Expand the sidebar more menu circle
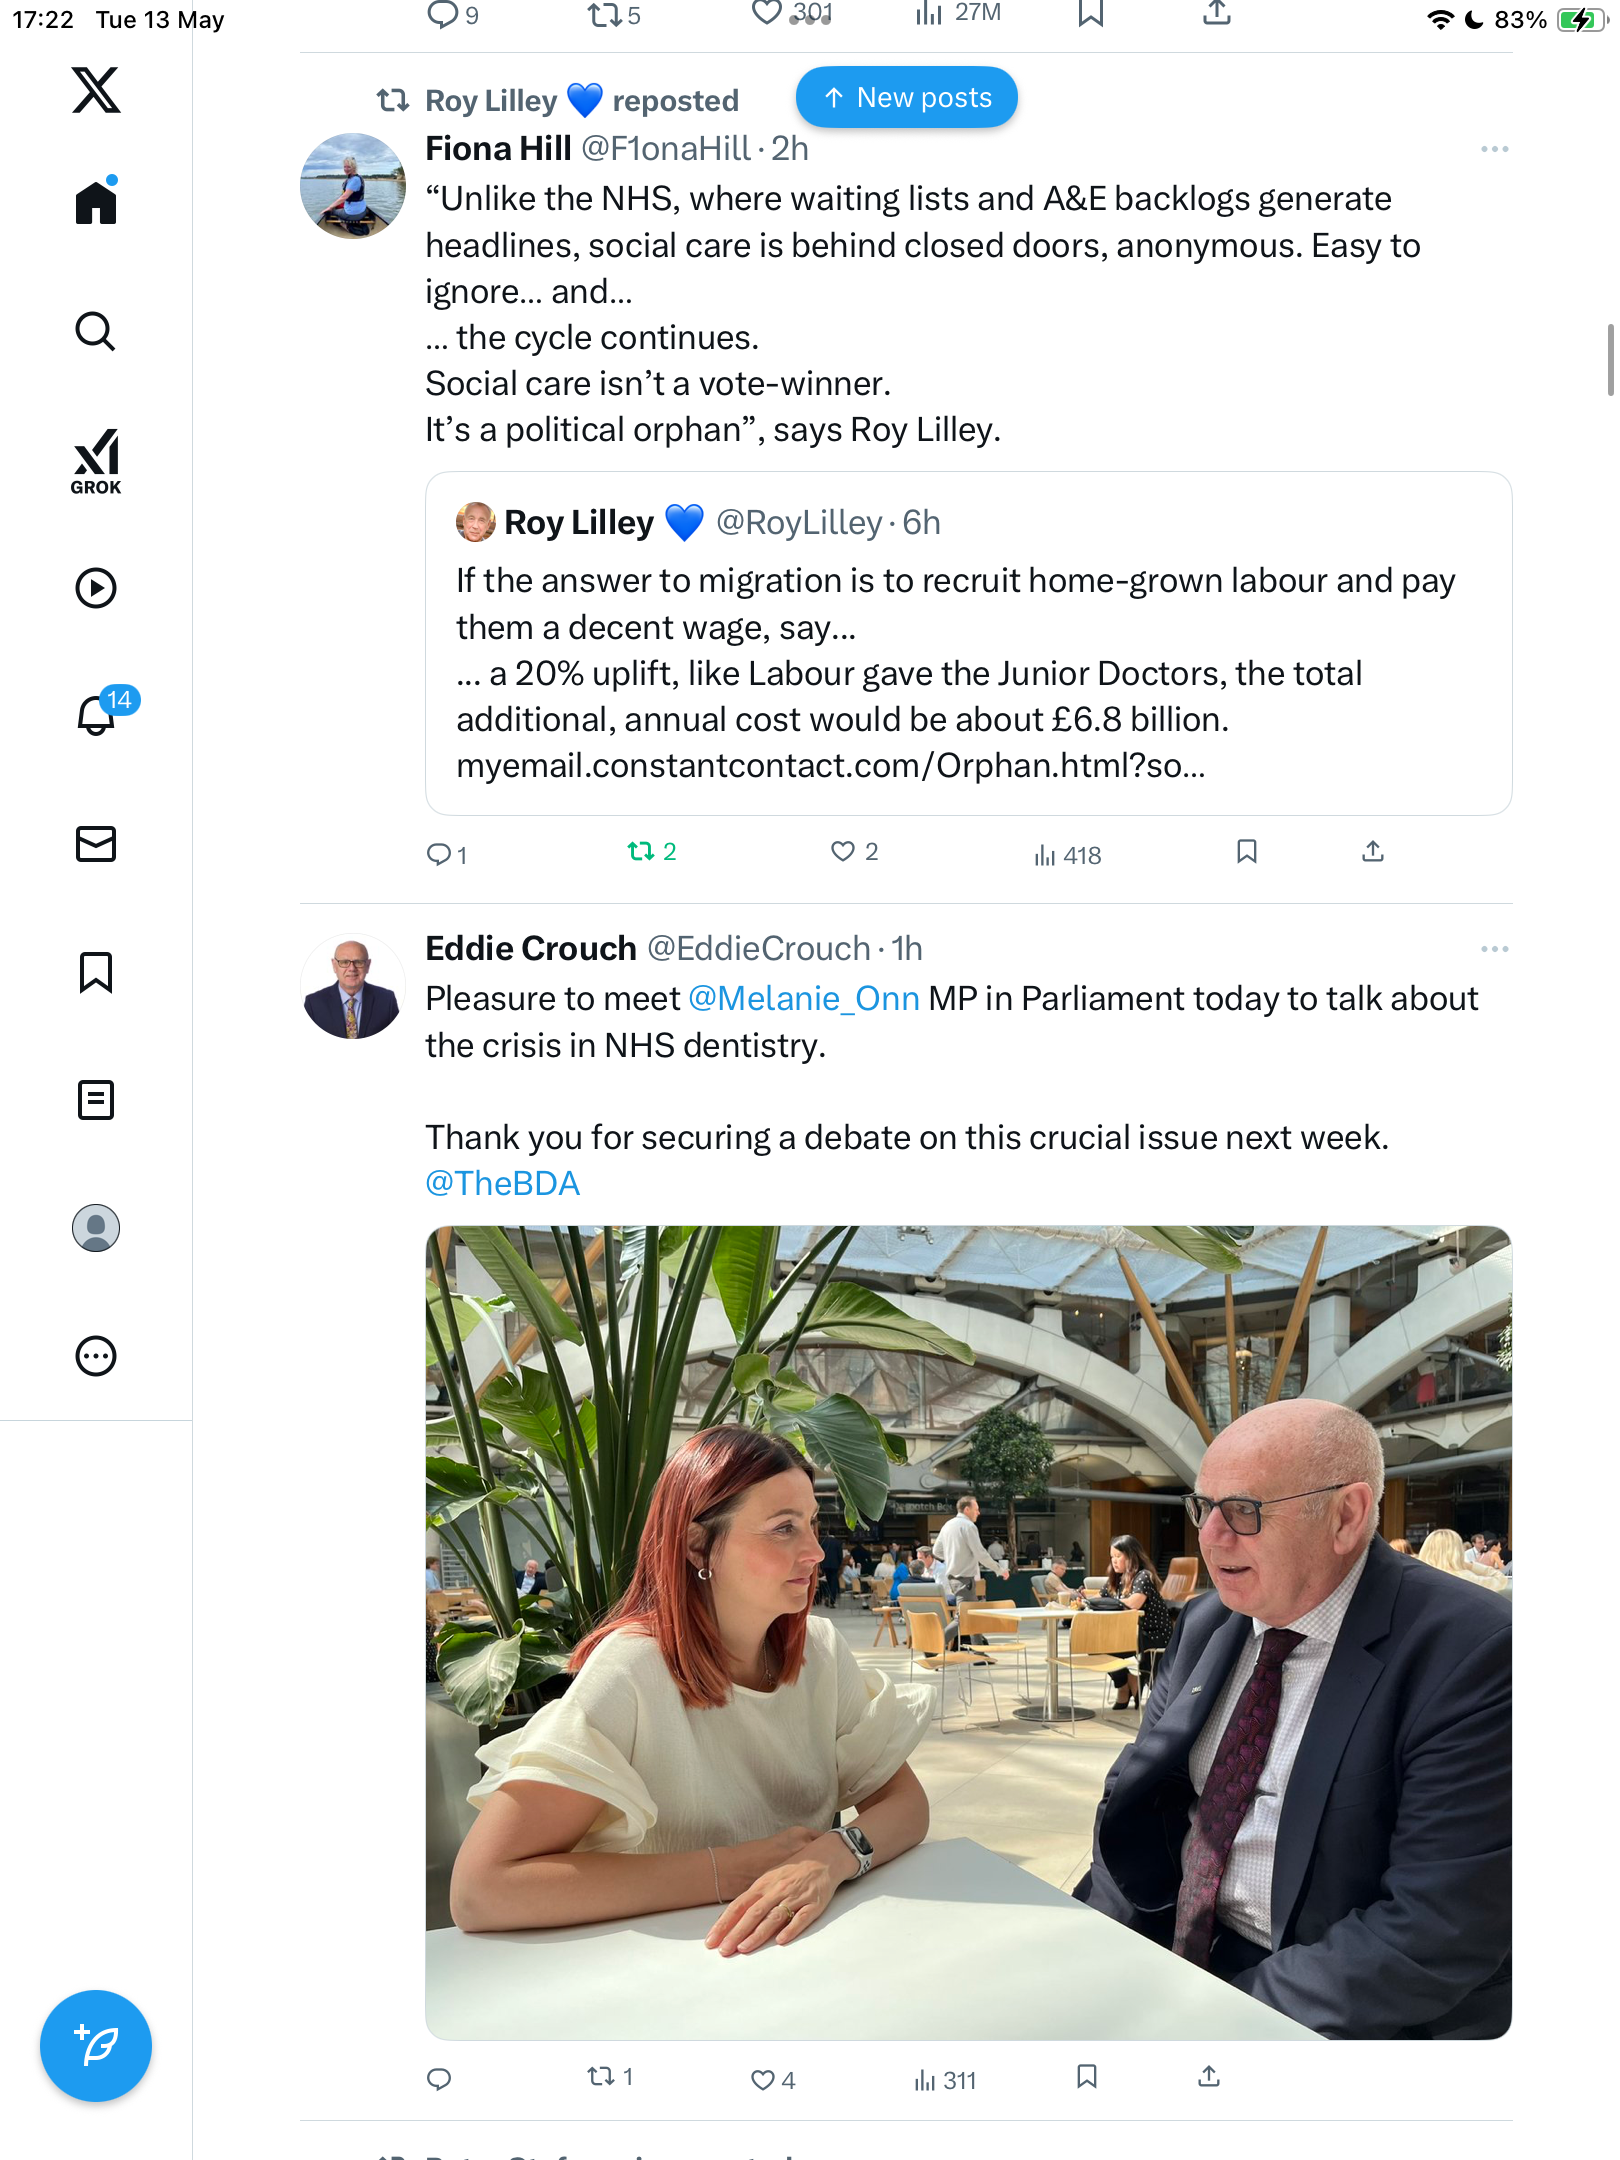Screen dimensions: 1620x2160 click(96, 1356)
